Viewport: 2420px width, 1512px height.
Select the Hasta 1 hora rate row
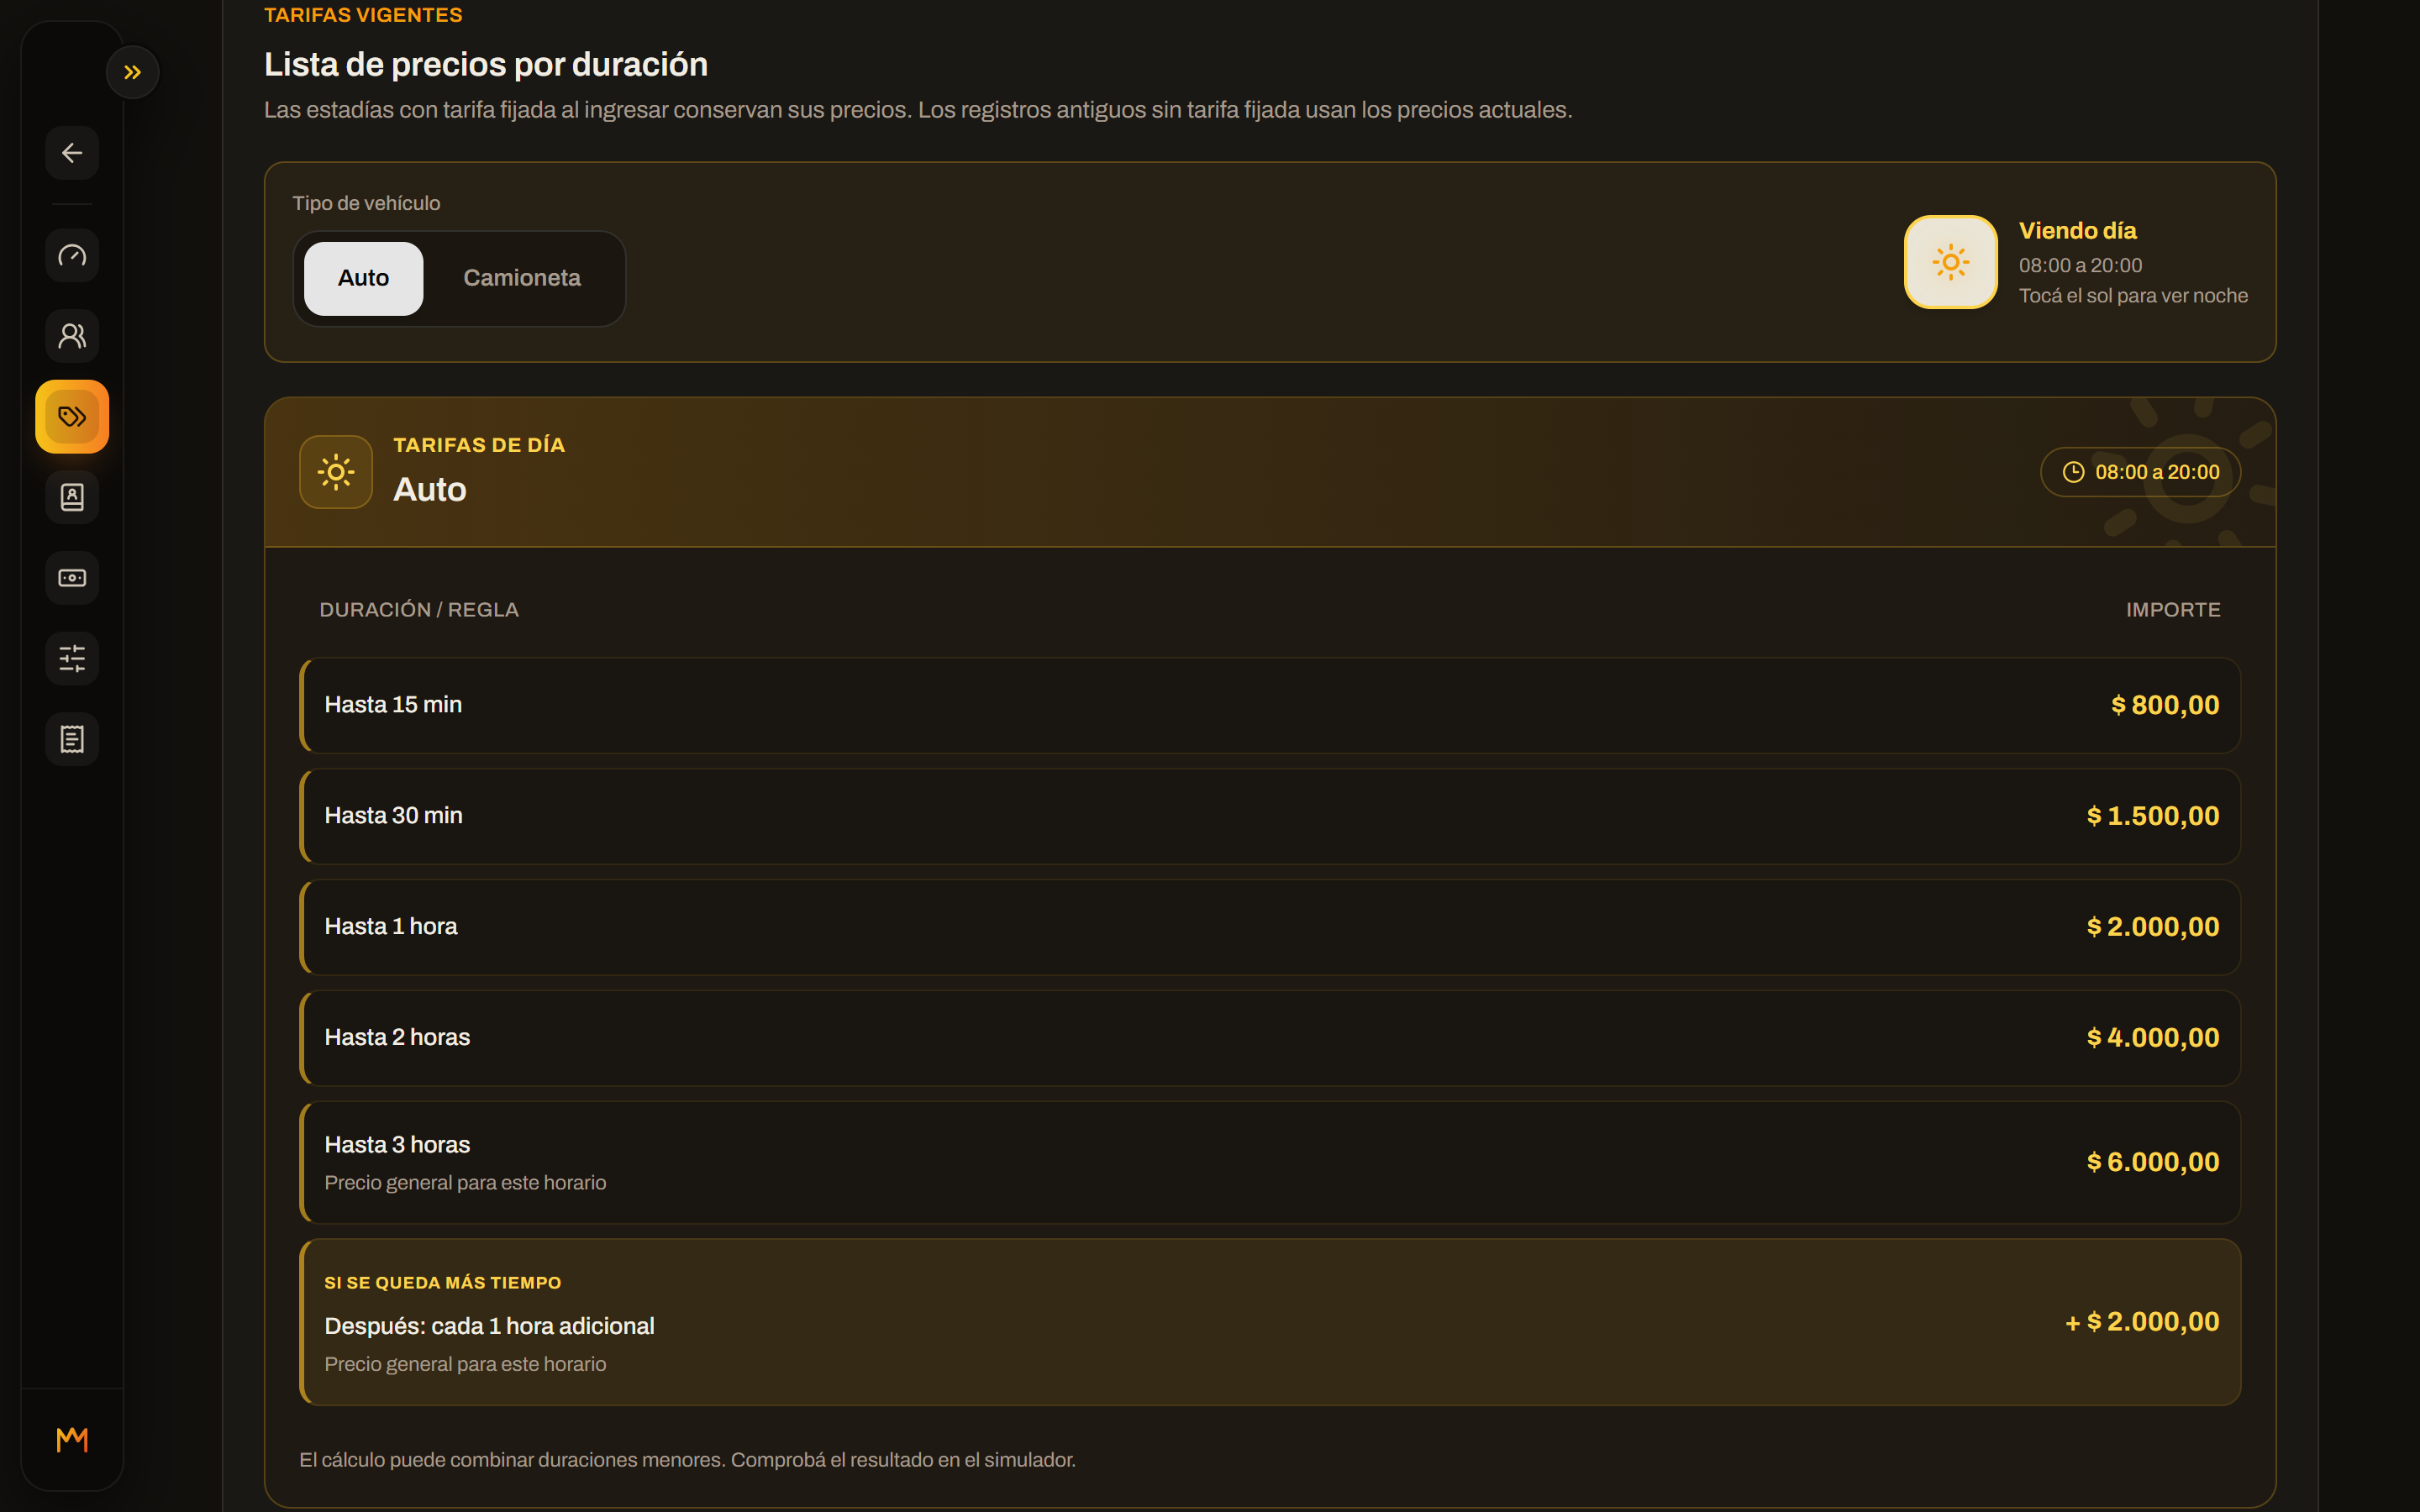[x=1270, y=927]
